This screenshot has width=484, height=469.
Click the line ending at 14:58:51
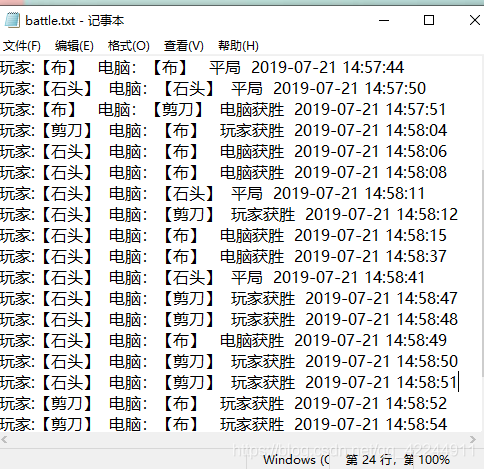(229, 383)
